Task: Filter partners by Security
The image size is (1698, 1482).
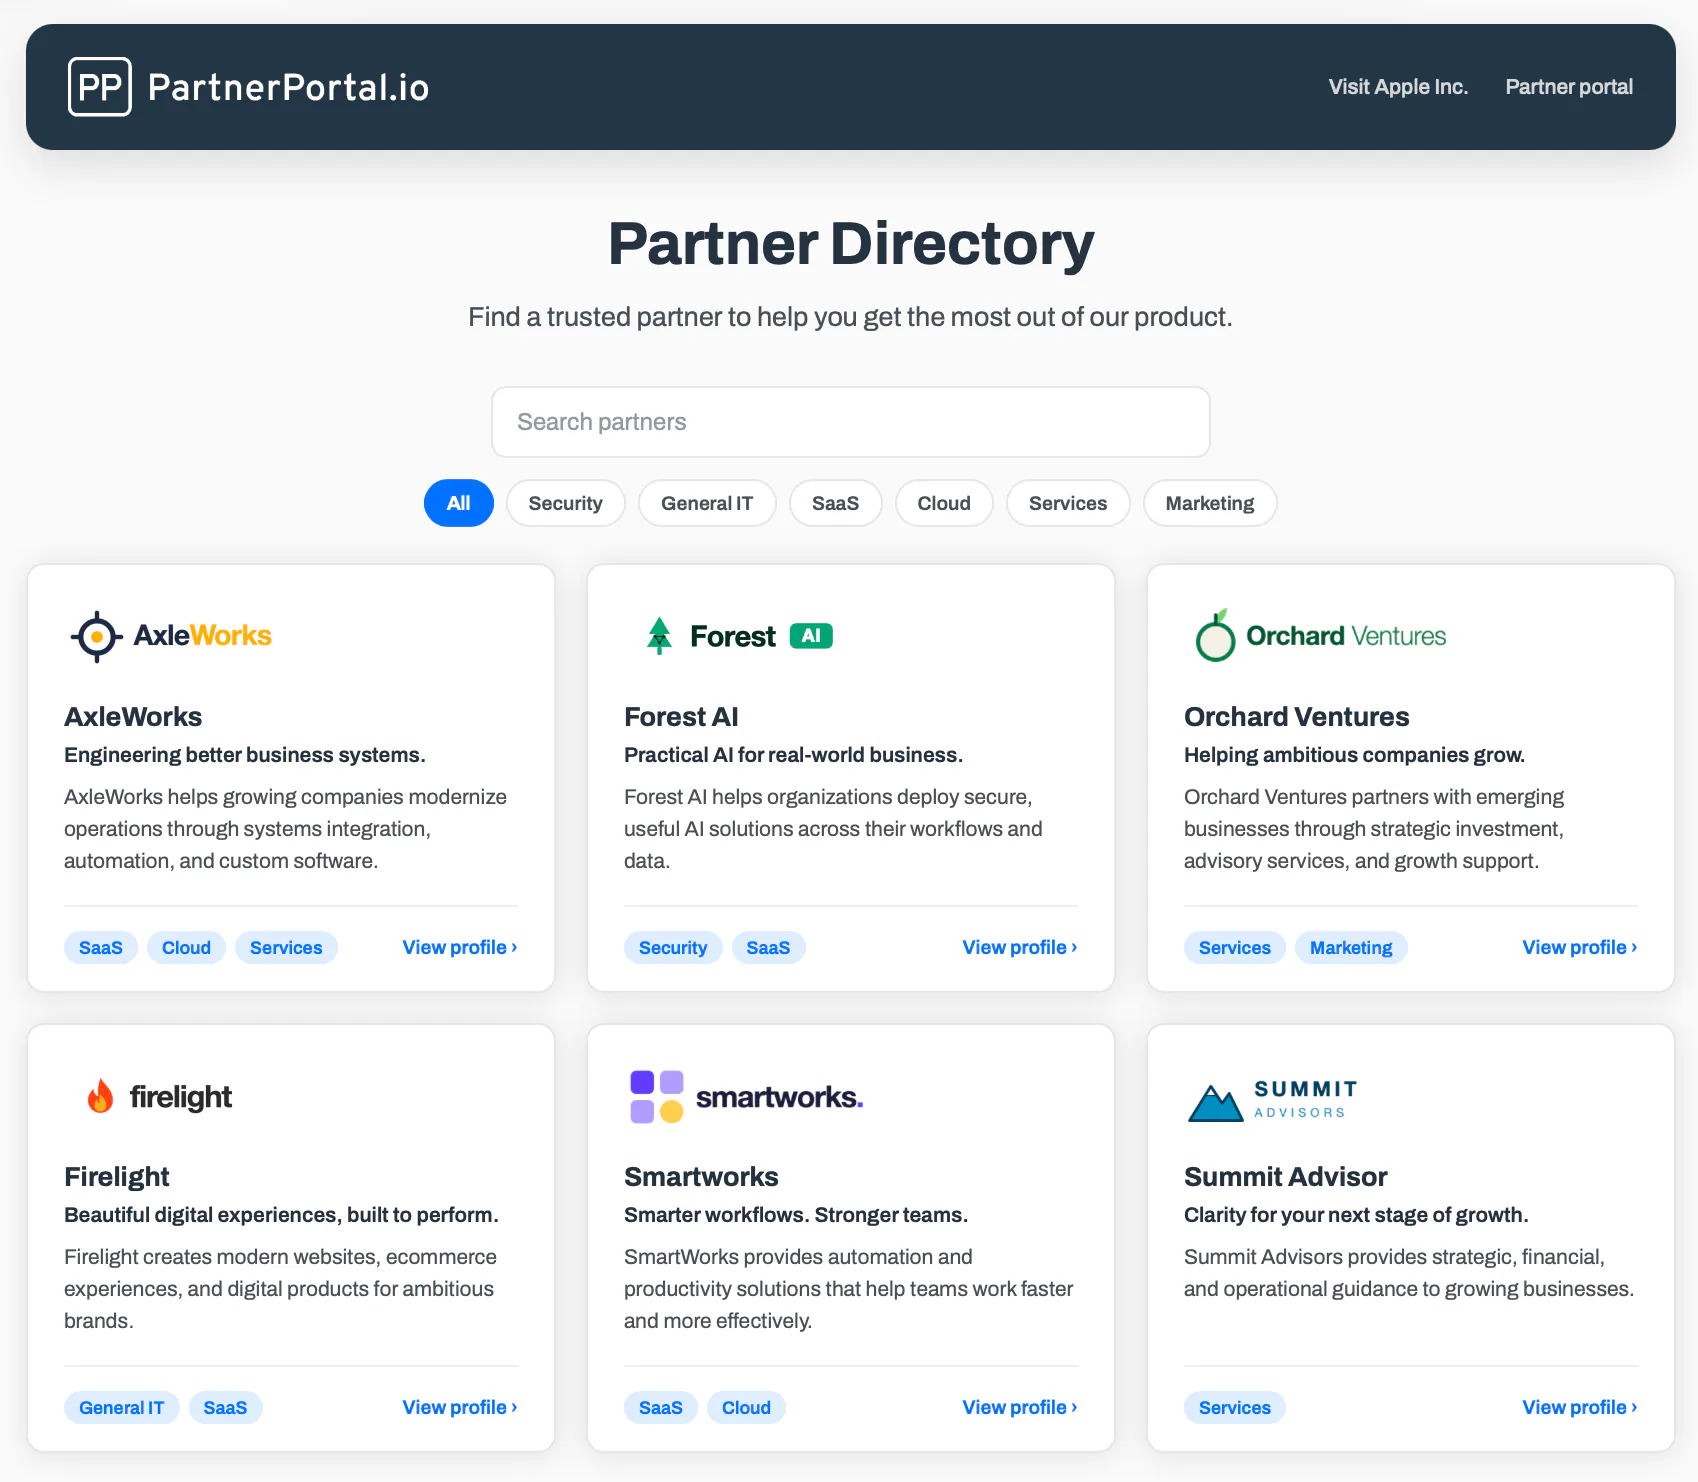Action: pyautogui.click(x=566, y=503)
